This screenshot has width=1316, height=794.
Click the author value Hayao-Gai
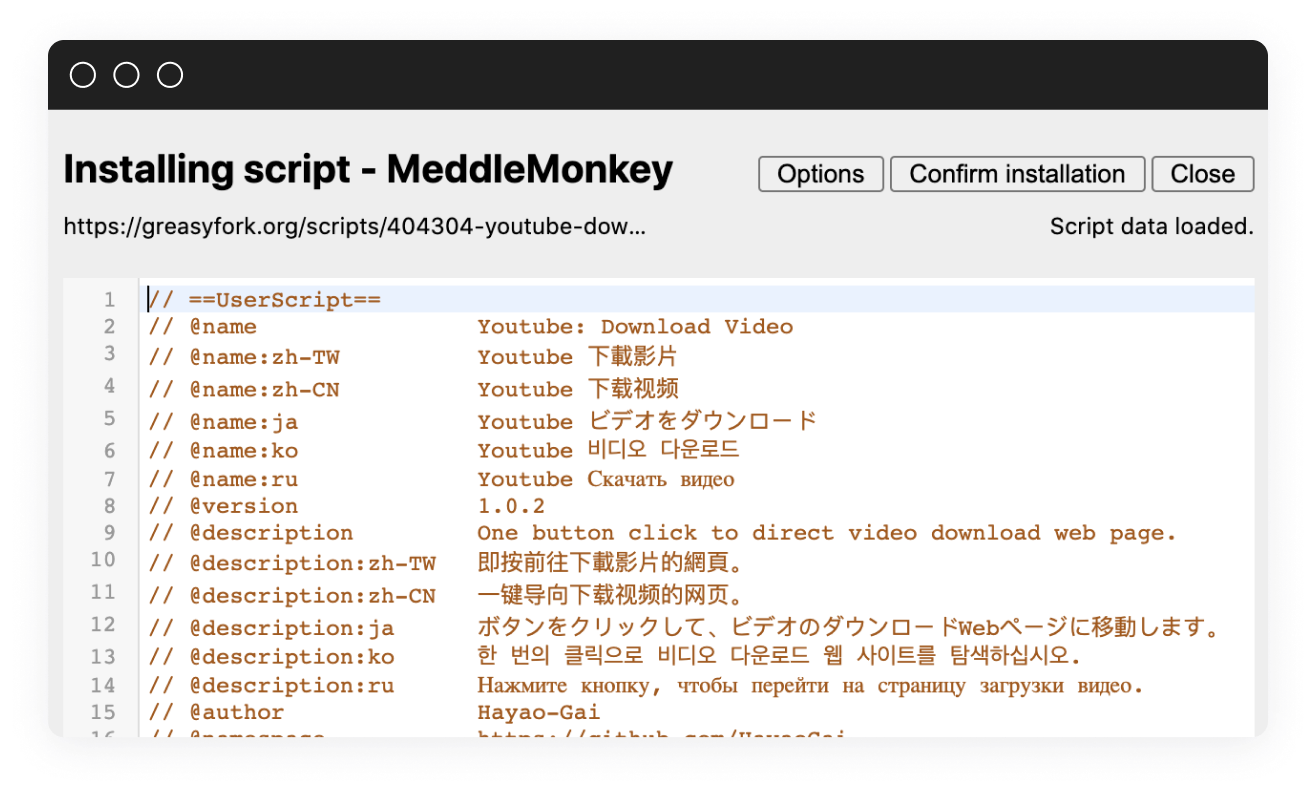(539, 713)
